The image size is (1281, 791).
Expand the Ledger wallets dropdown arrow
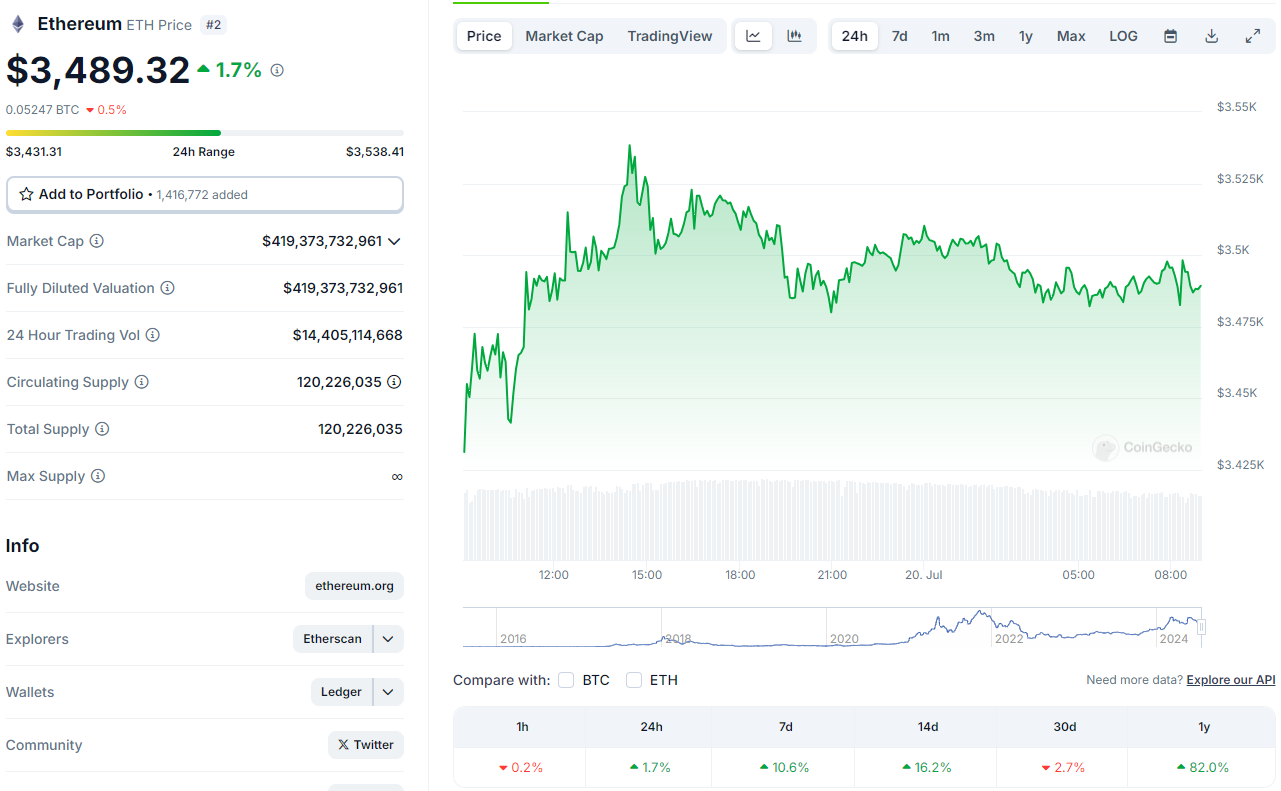click(x=389, y=692)
